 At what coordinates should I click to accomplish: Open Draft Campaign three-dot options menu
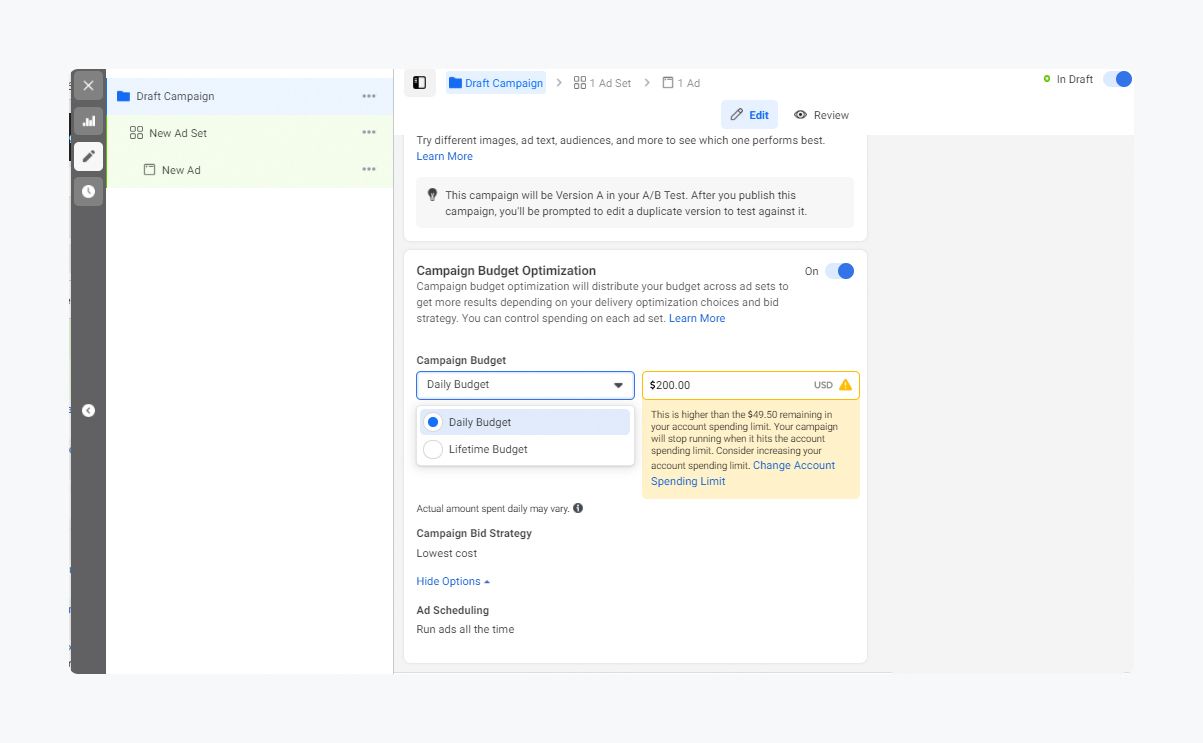pyautogui.click(x=369, y=96)
